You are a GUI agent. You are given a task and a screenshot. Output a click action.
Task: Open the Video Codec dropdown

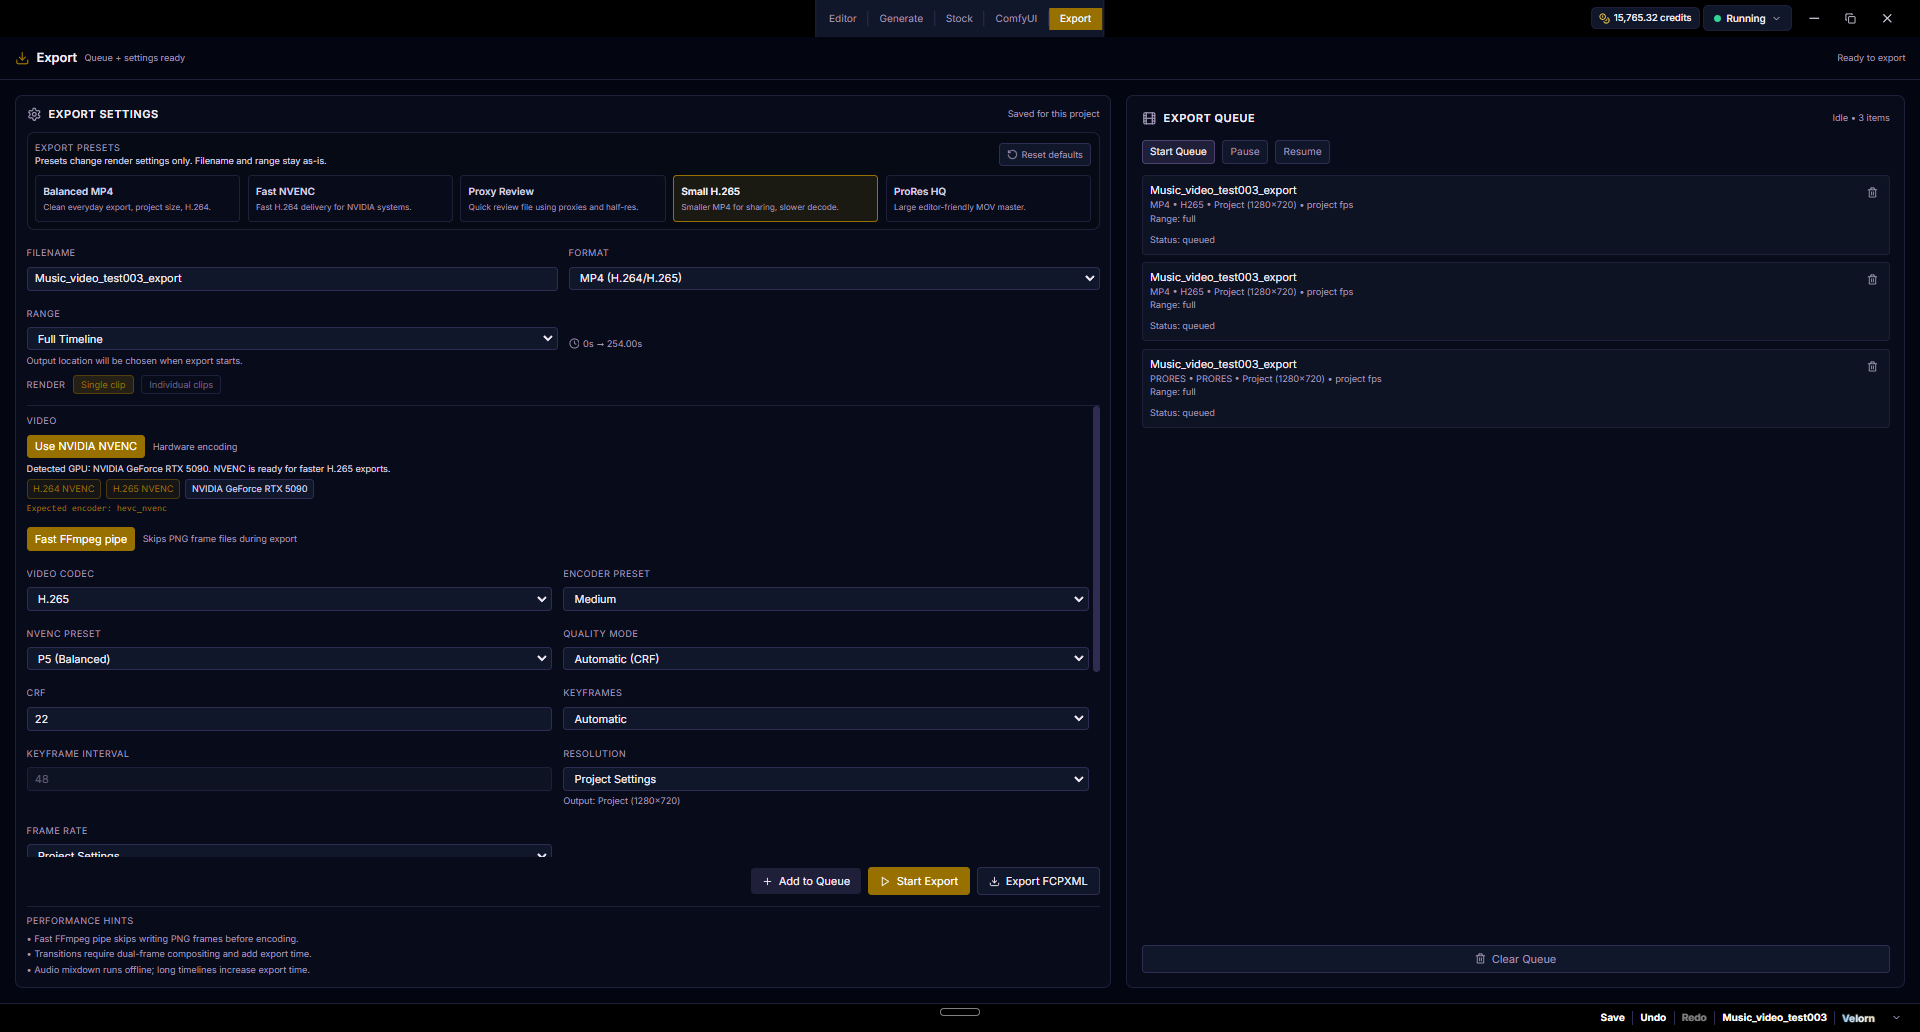[x=289, y=599]
